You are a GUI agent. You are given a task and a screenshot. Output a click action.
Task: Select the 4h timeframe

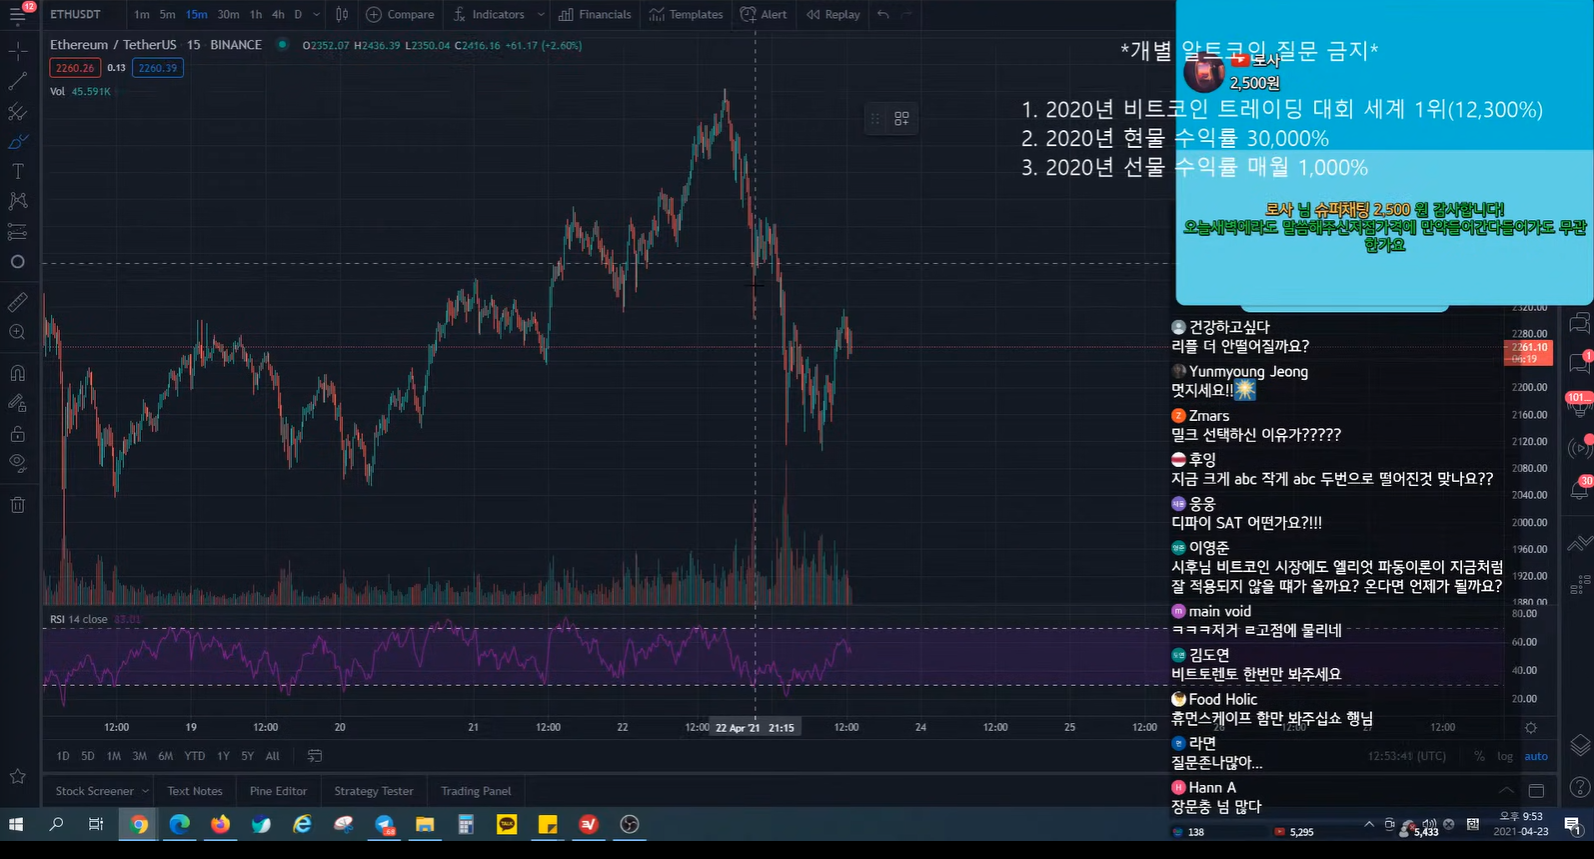[278, 15]
